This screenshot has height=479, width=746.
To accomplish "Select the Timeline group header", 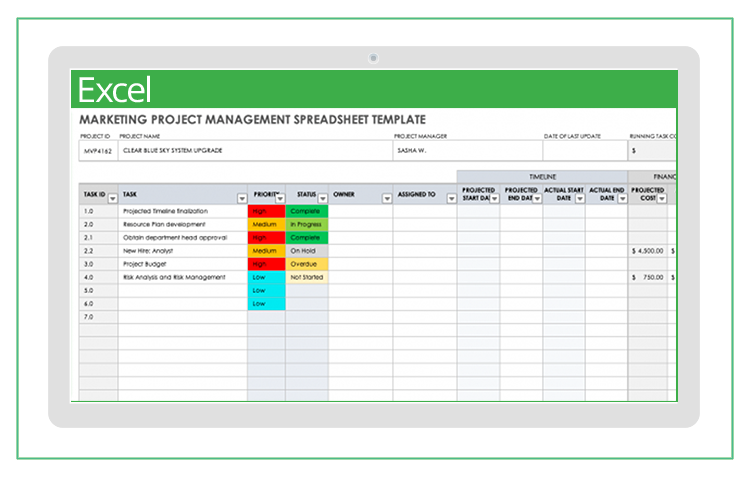I will 542,176.
